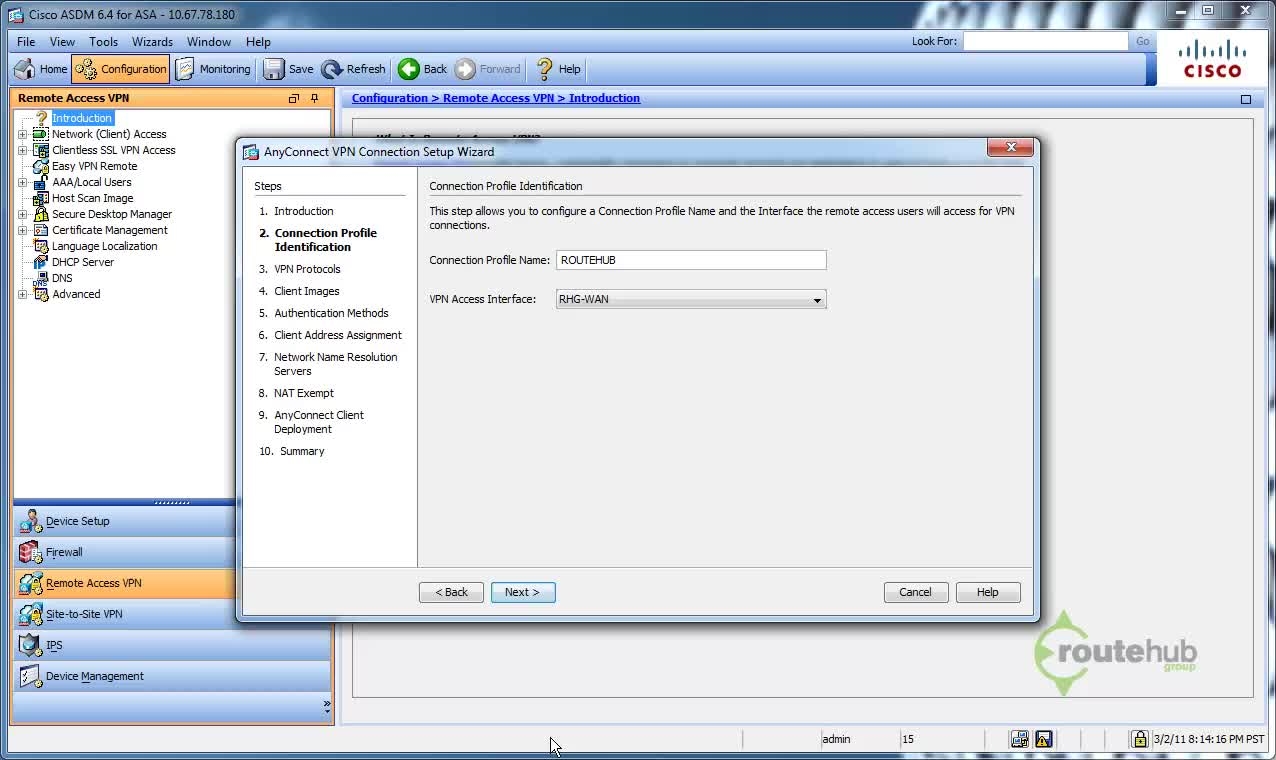Image resolution: width=1276 pixels, height=760 pixels.
Task: Expand the Secure Desktop Manager node
Action: point(22,214)
